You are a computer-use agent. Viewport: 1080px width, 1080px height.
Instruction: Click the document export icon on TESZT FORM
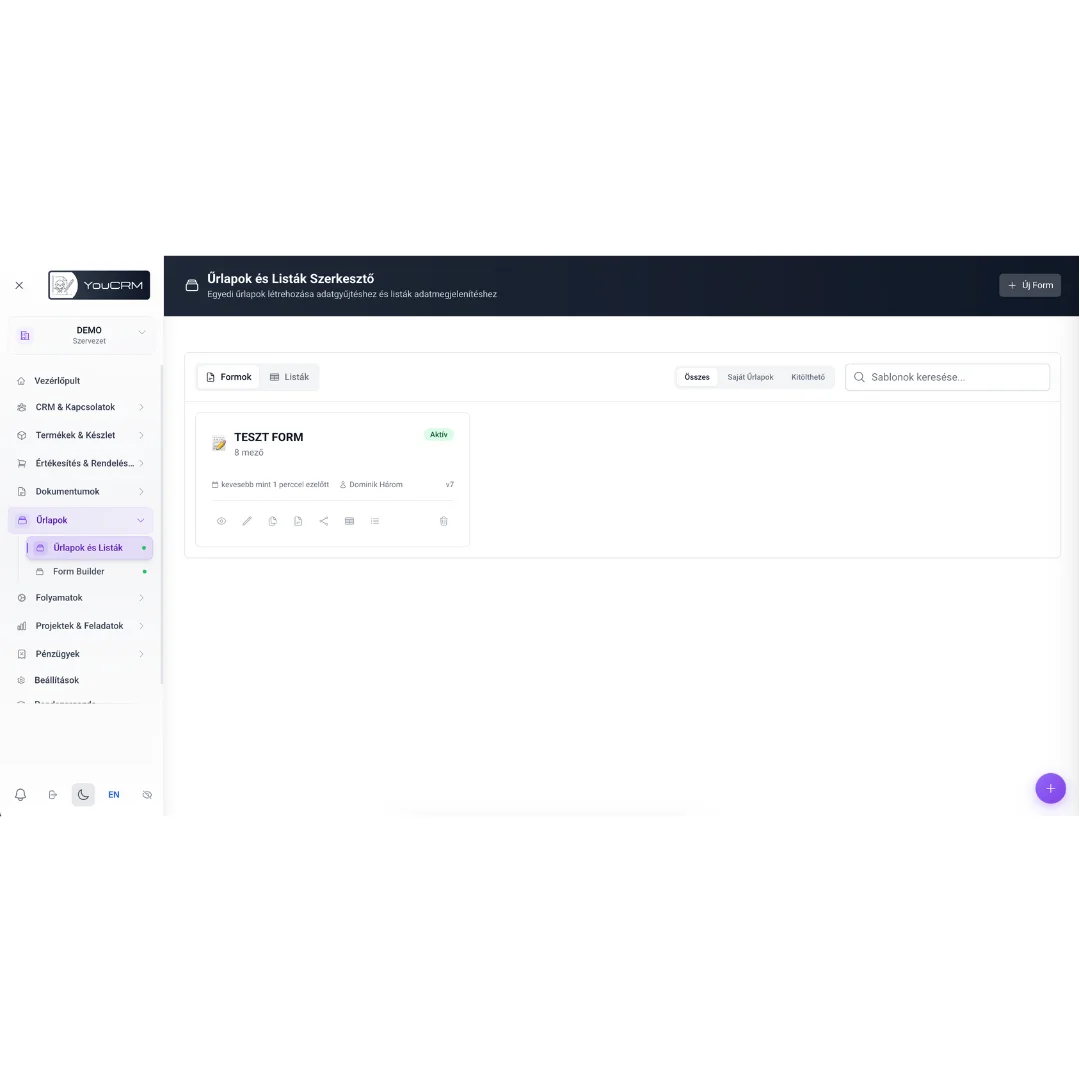(x=298, y=521)
